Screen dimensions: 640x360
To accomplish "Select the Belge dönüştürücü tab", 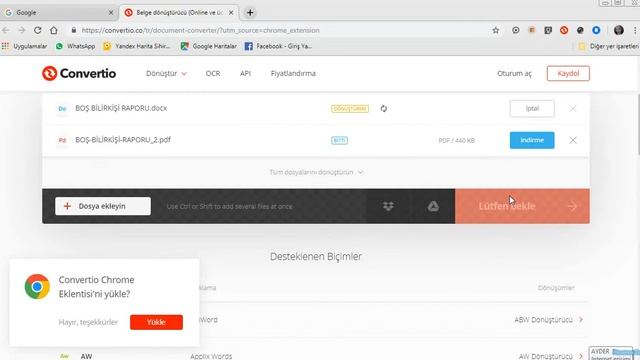I will tap(179, 13).
